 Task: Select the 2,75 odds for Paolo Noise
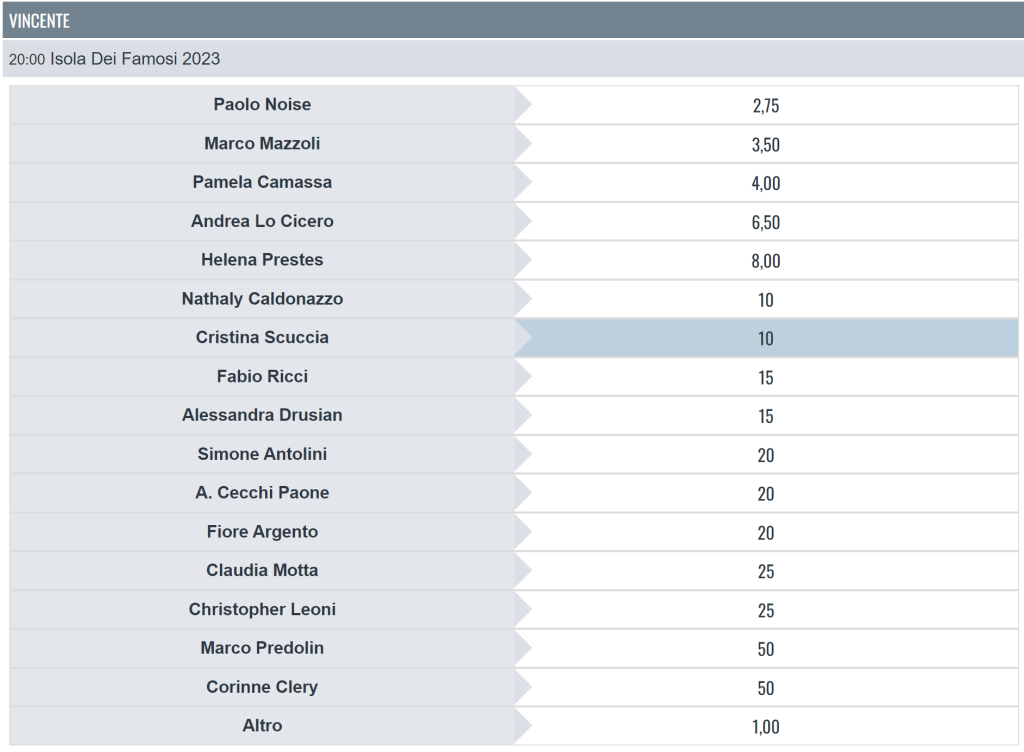(766, 105)
